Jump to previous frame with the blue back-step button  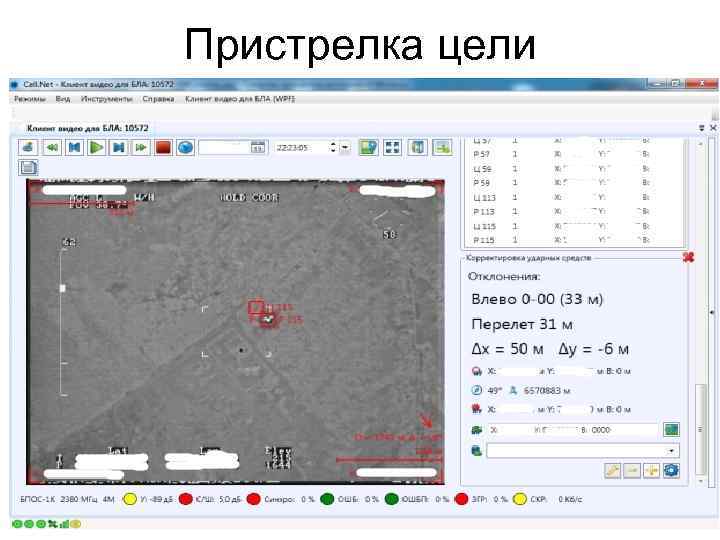click(74, 147)
